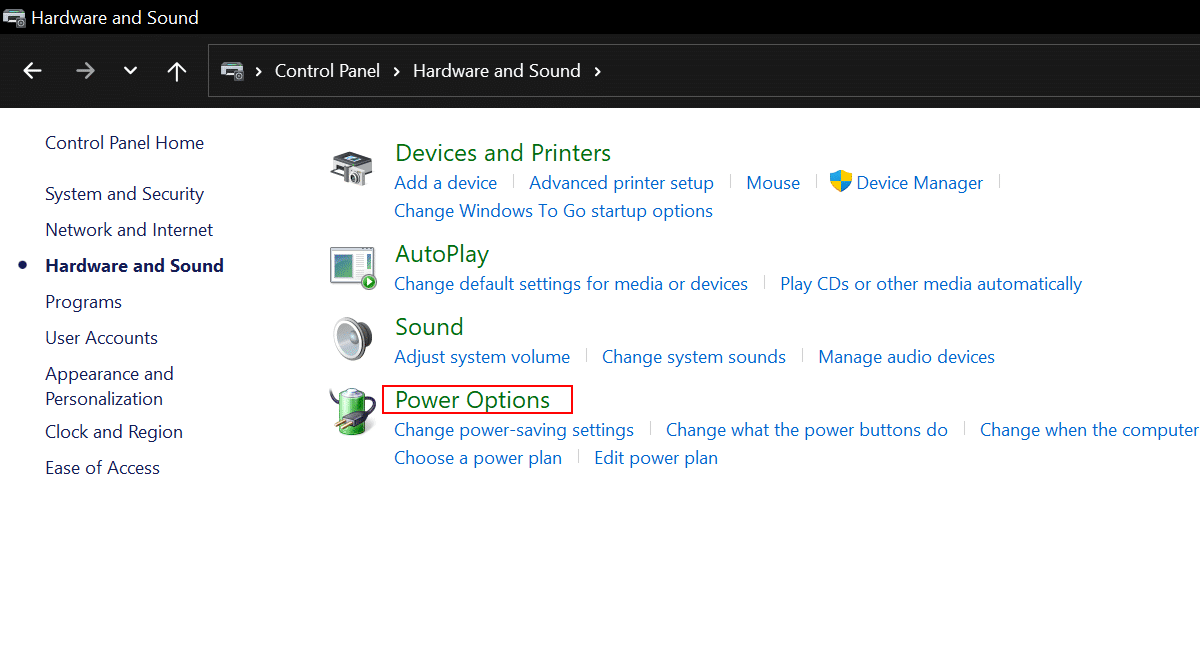Click the Power Options battery icon
The width and height of the screenshot is (1200, 665).
[352, 412]
